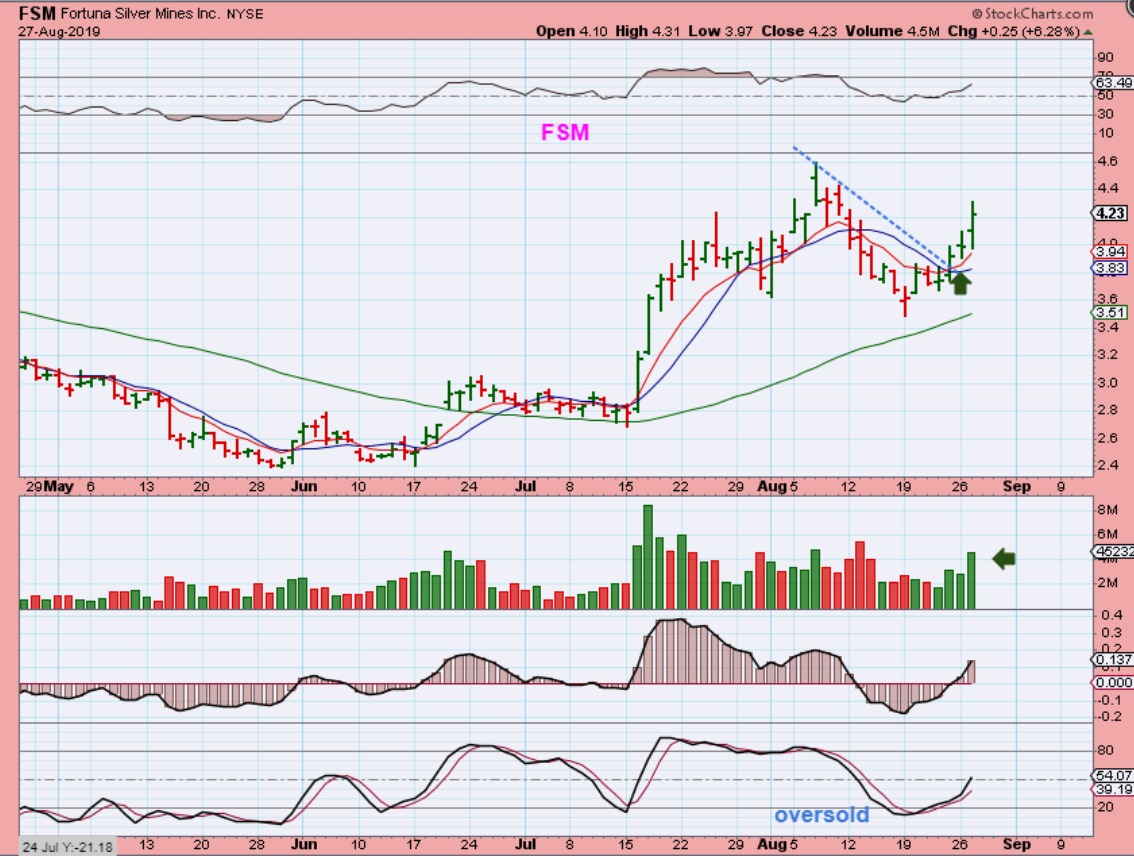Click the 0.000 MACD zero line tag
The width and height of the screenshot is (1134, 856).
coord(1113,682)
